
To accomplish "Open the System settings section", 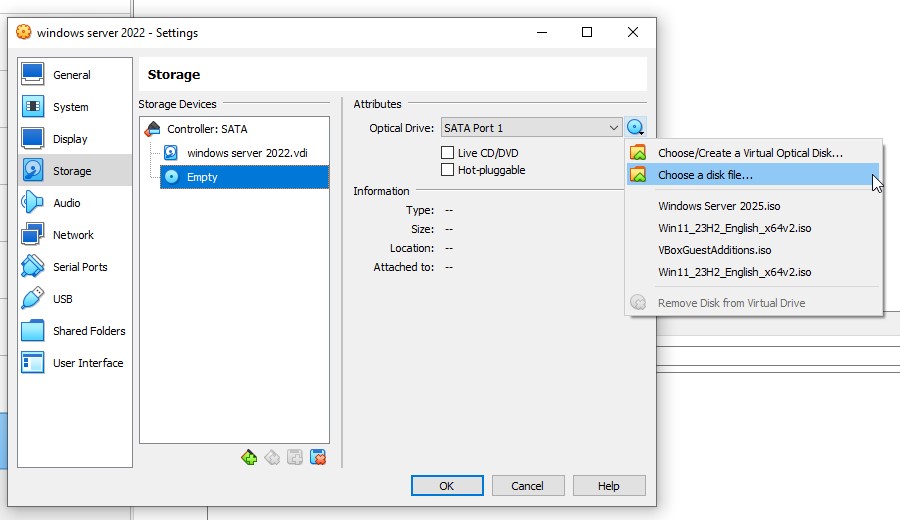I will (70, 107).
